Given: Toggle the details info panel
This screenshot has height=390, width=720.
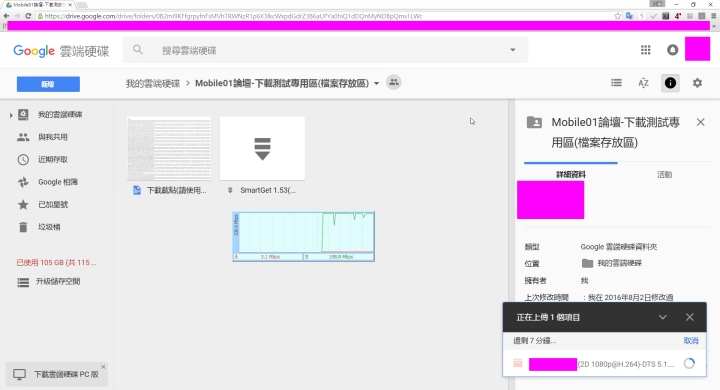Looking at the screenshot, I should (x=670, y=83).
